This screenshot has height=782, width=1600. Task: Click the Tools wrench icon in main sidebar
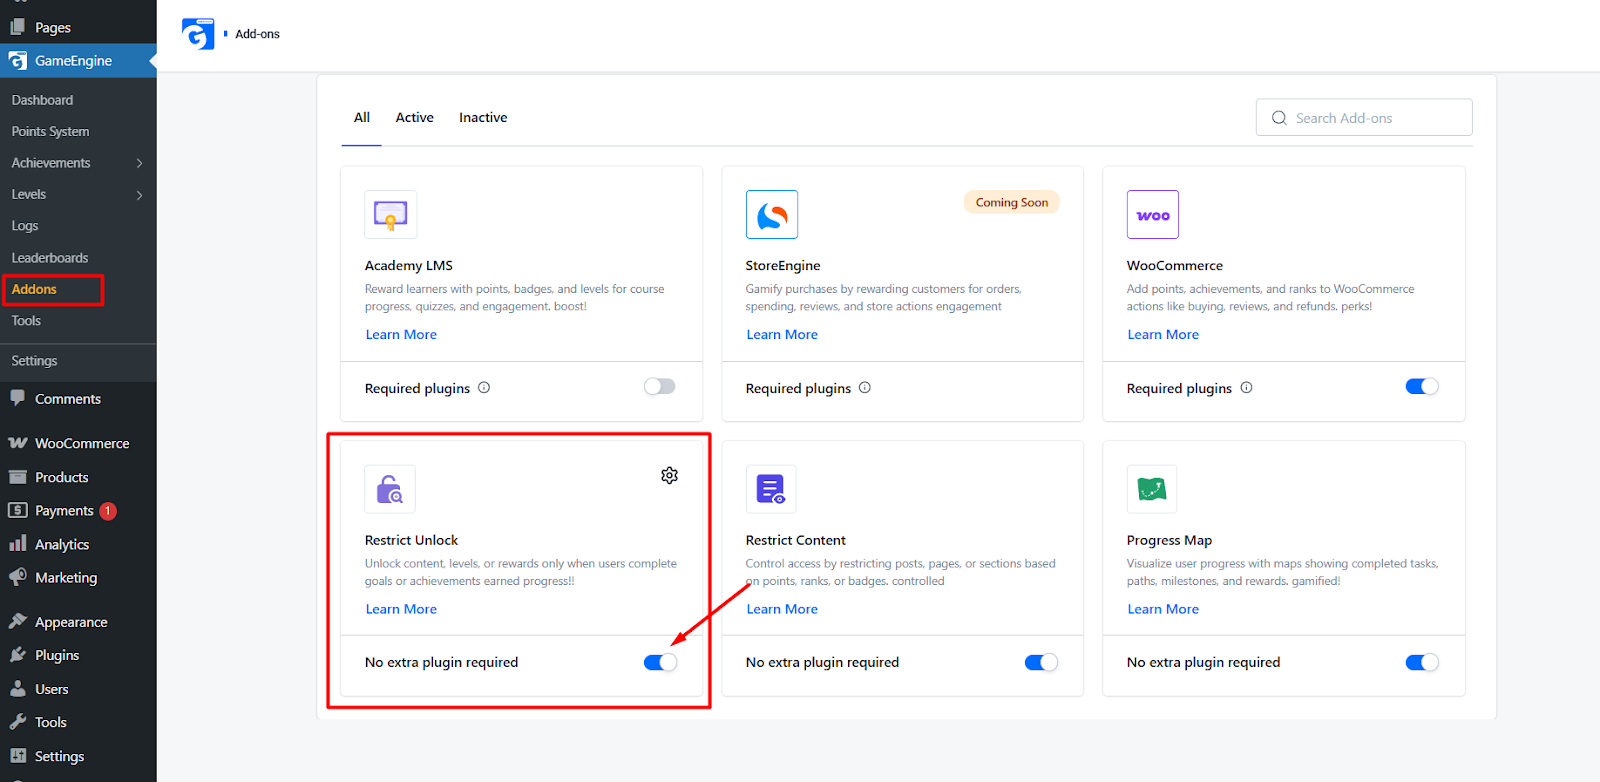coord(18,722)
